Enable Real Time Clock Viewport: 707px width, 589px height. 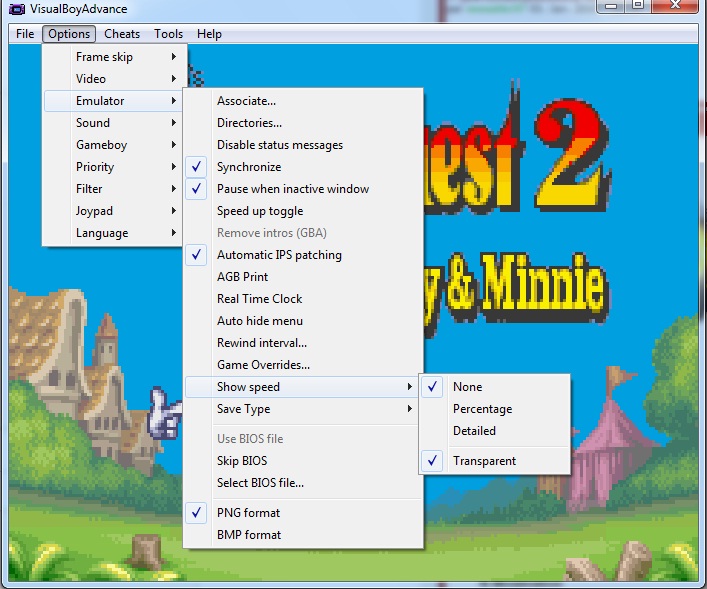303,299
